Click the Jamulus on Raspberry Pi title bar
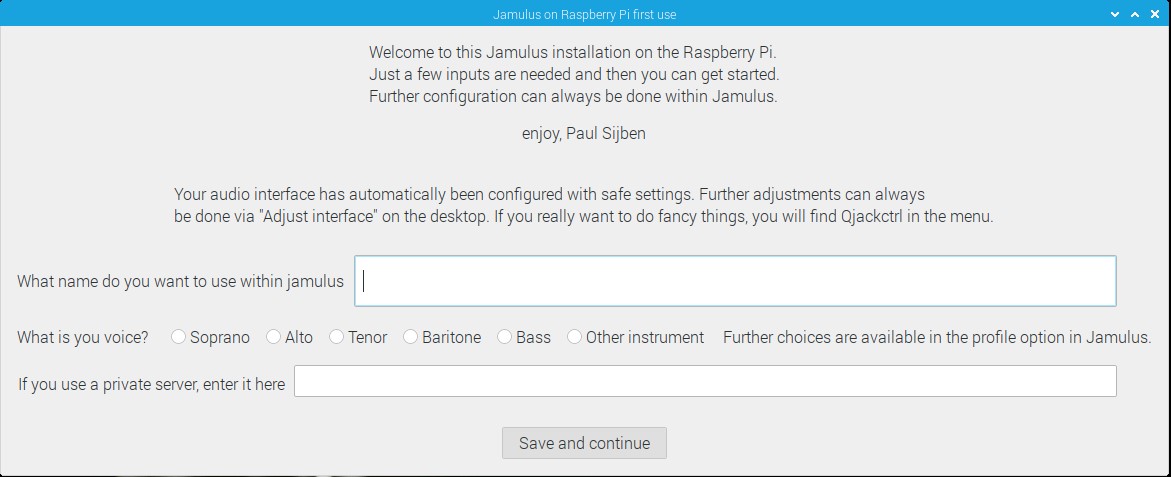The height and width of the screenshot is (477, 1171). [x=585, y=14]
